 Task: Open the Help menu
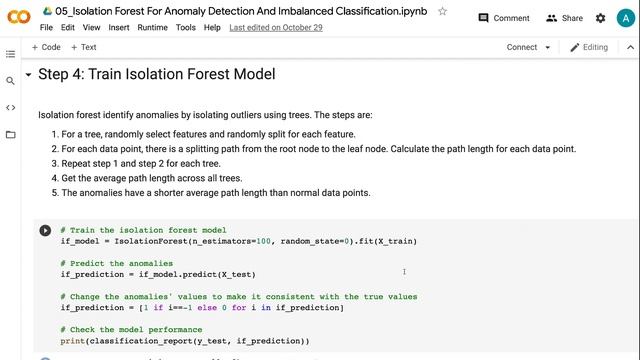pyautogui.click(x=212, y=27)
